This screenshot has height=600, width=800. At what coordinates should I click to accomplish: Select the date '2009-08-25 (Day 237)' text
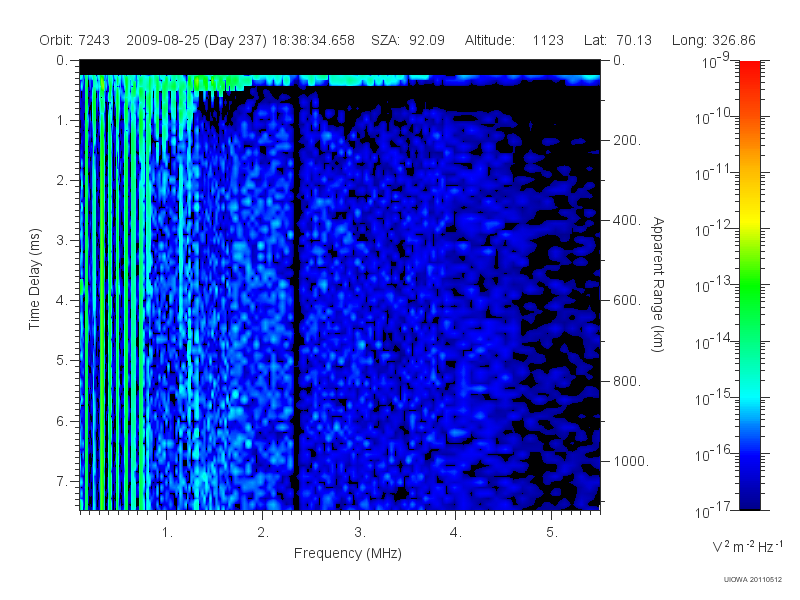click(196, 40)
